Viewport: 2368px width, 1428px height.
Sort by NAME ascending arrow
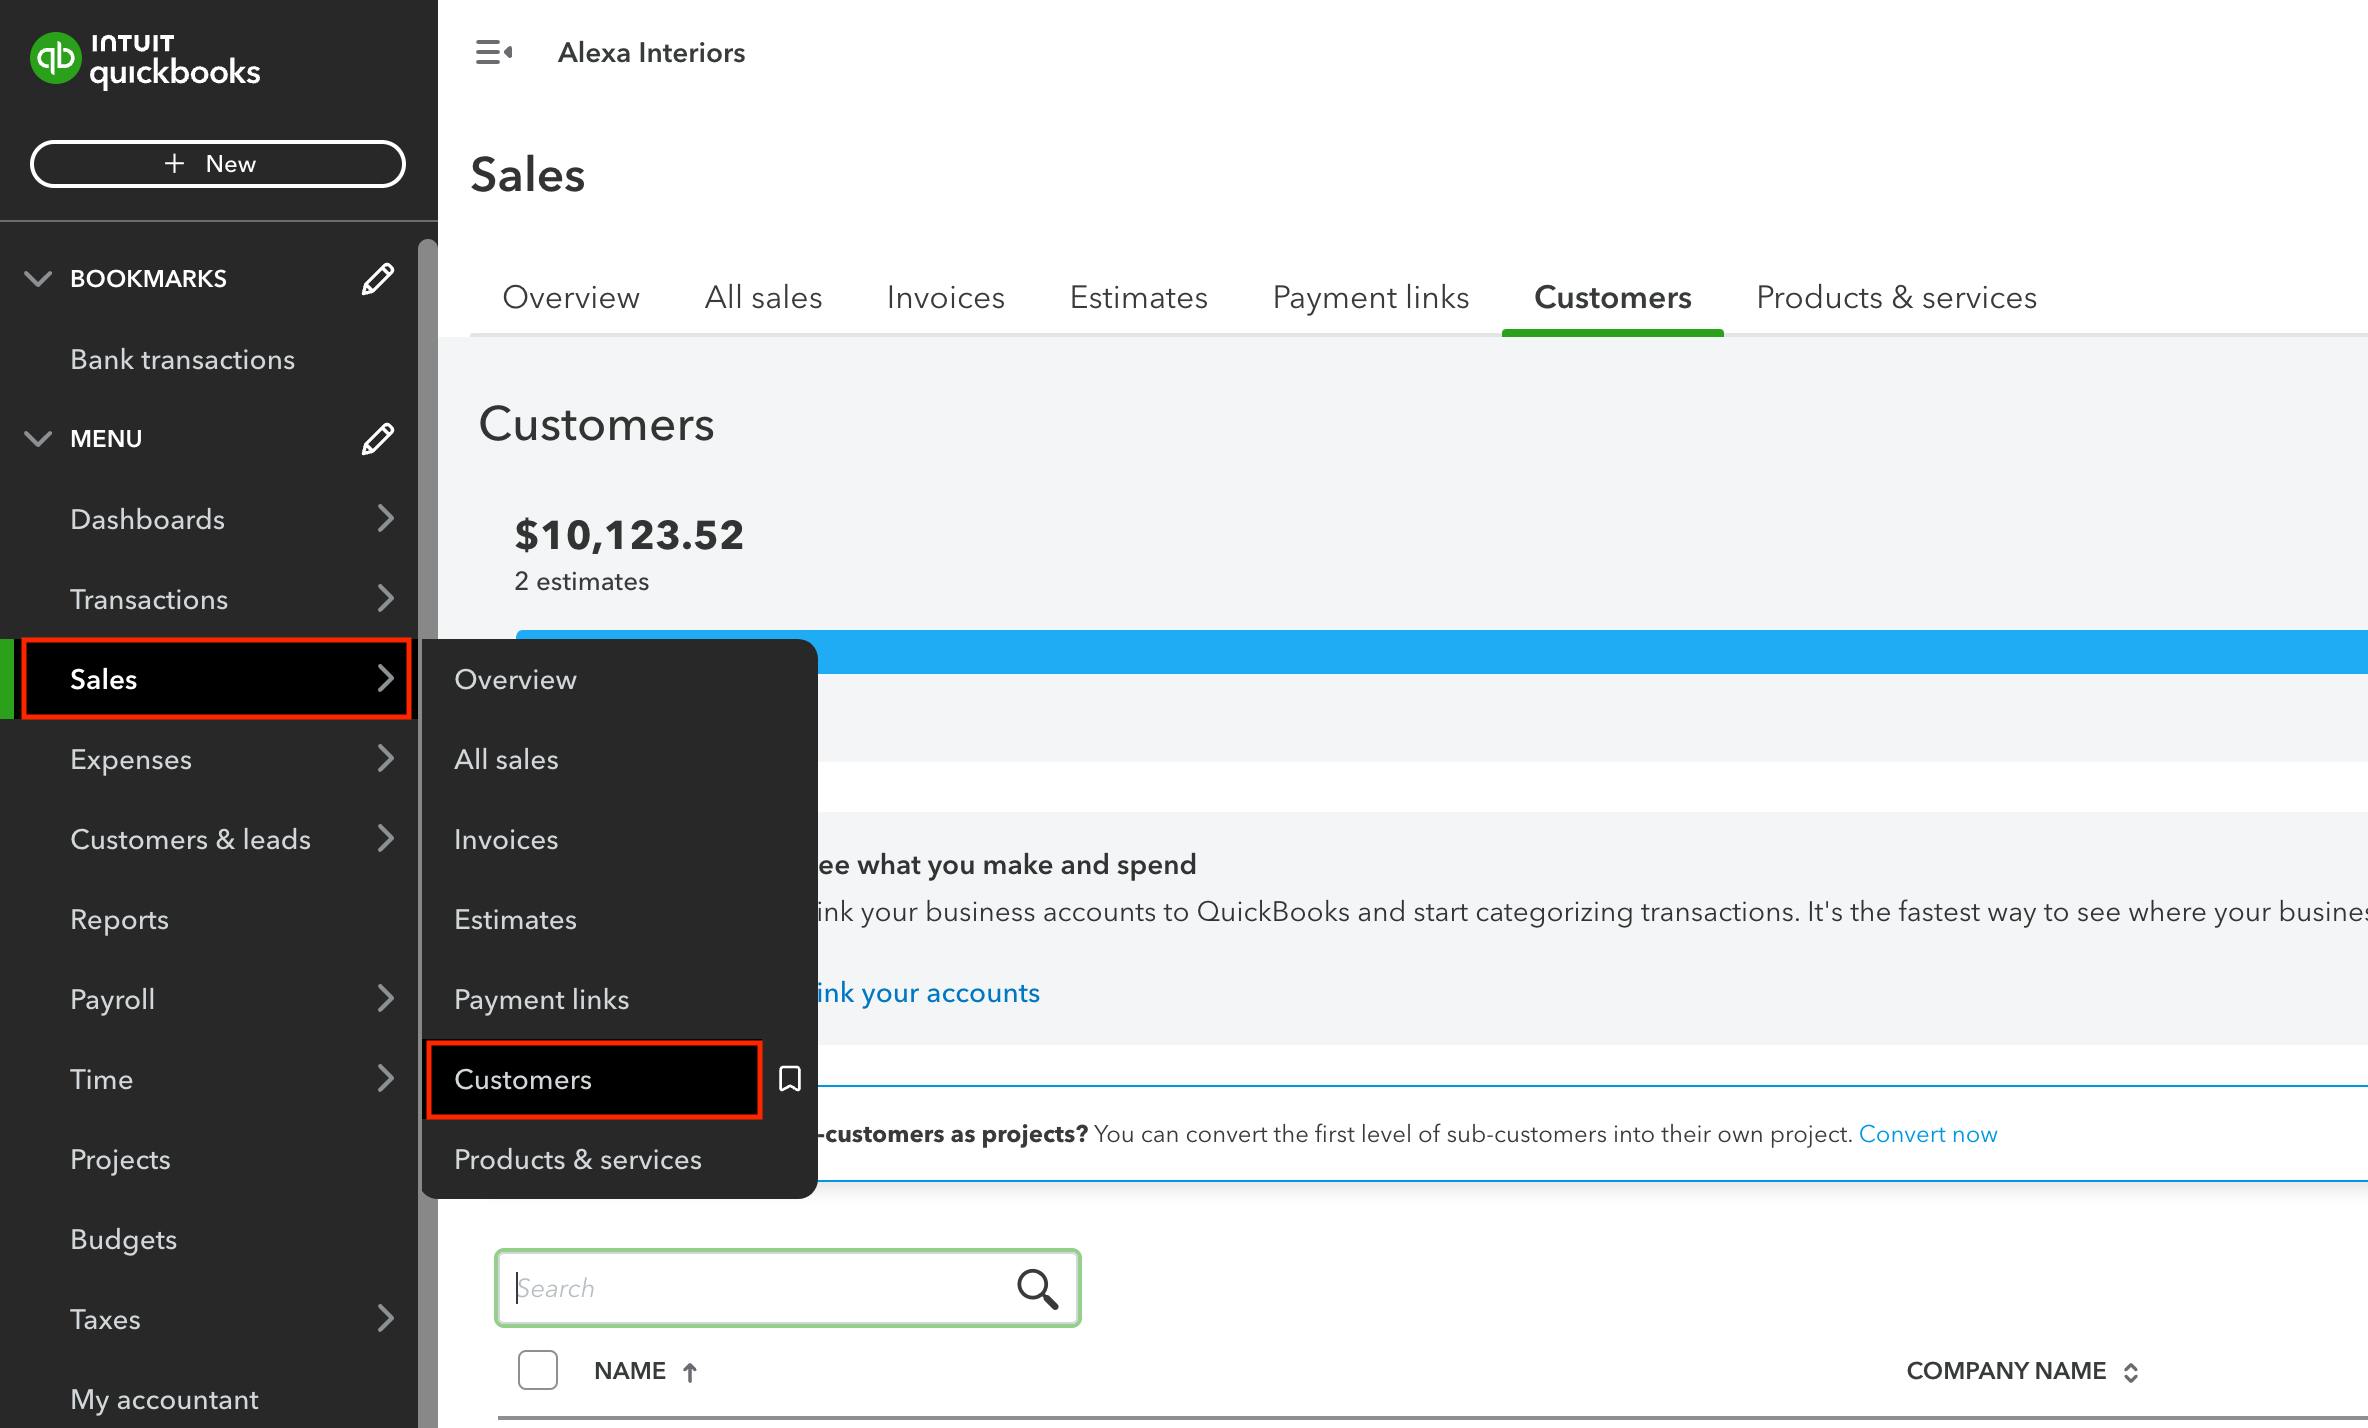pyautogui.click(x=690, y=1372)
